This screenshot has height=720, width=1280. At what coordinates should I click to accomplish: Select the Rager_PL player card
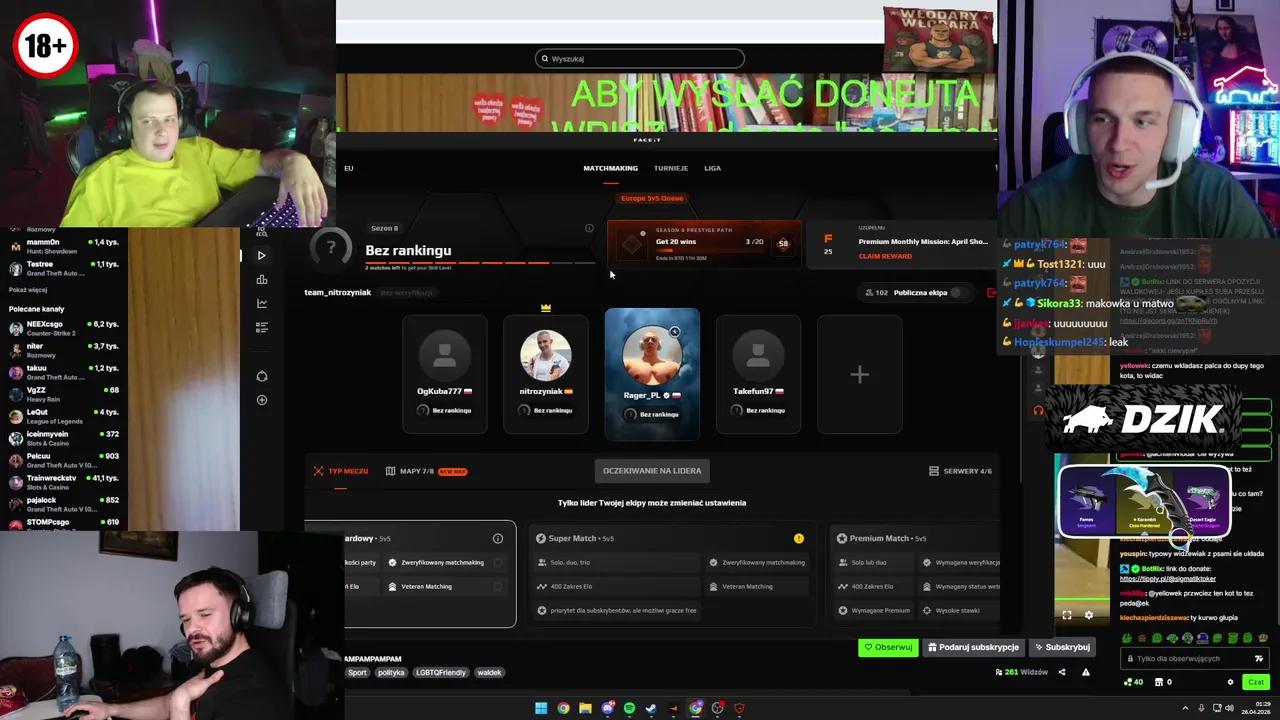point(652,374)
